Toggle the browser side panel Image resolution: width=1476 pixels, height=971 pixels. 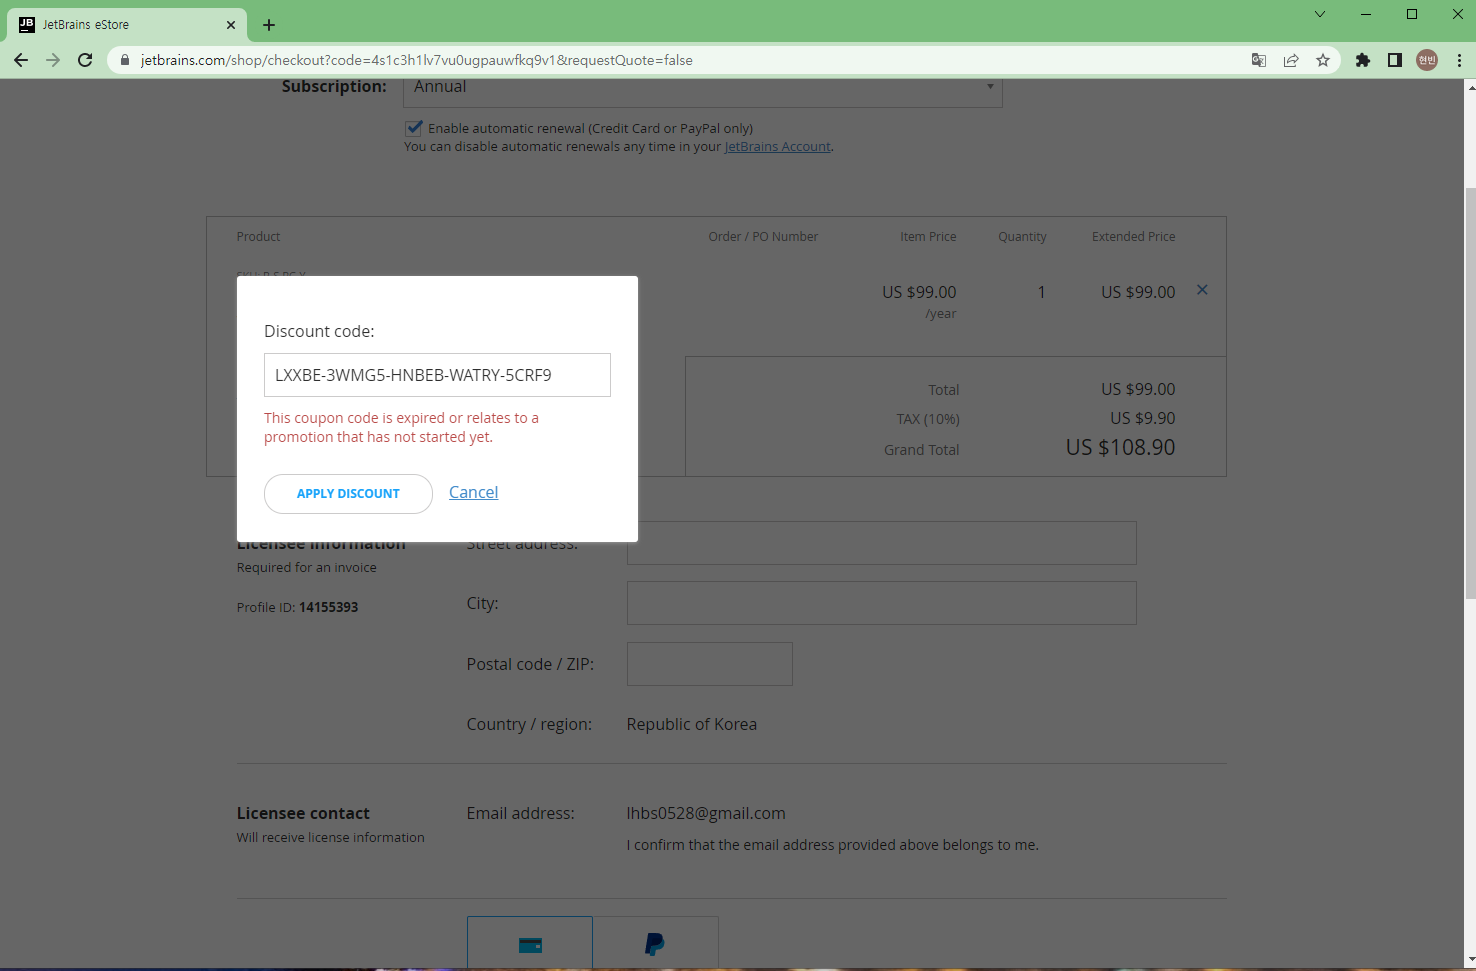click(x=1394, y=60)
